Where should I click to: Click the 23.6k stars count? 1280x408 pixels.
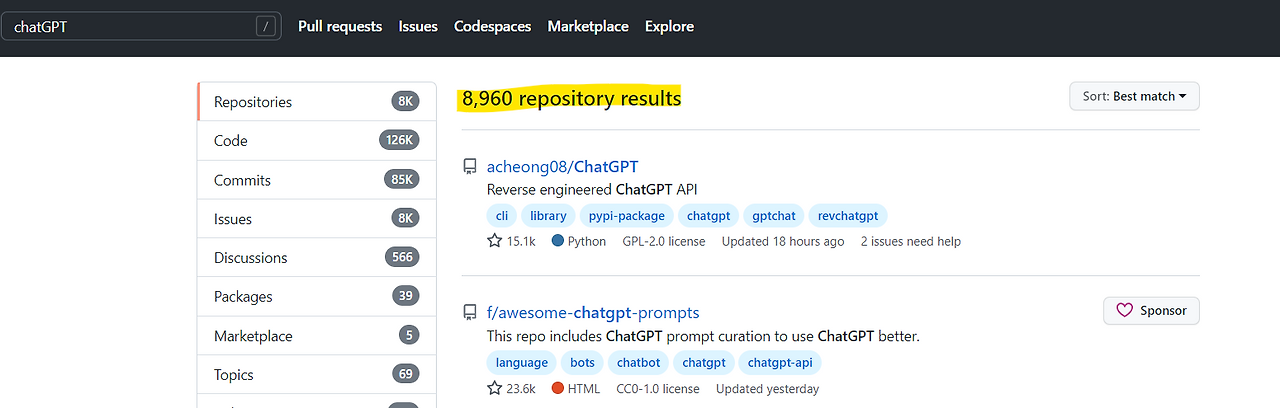(522, 388)
